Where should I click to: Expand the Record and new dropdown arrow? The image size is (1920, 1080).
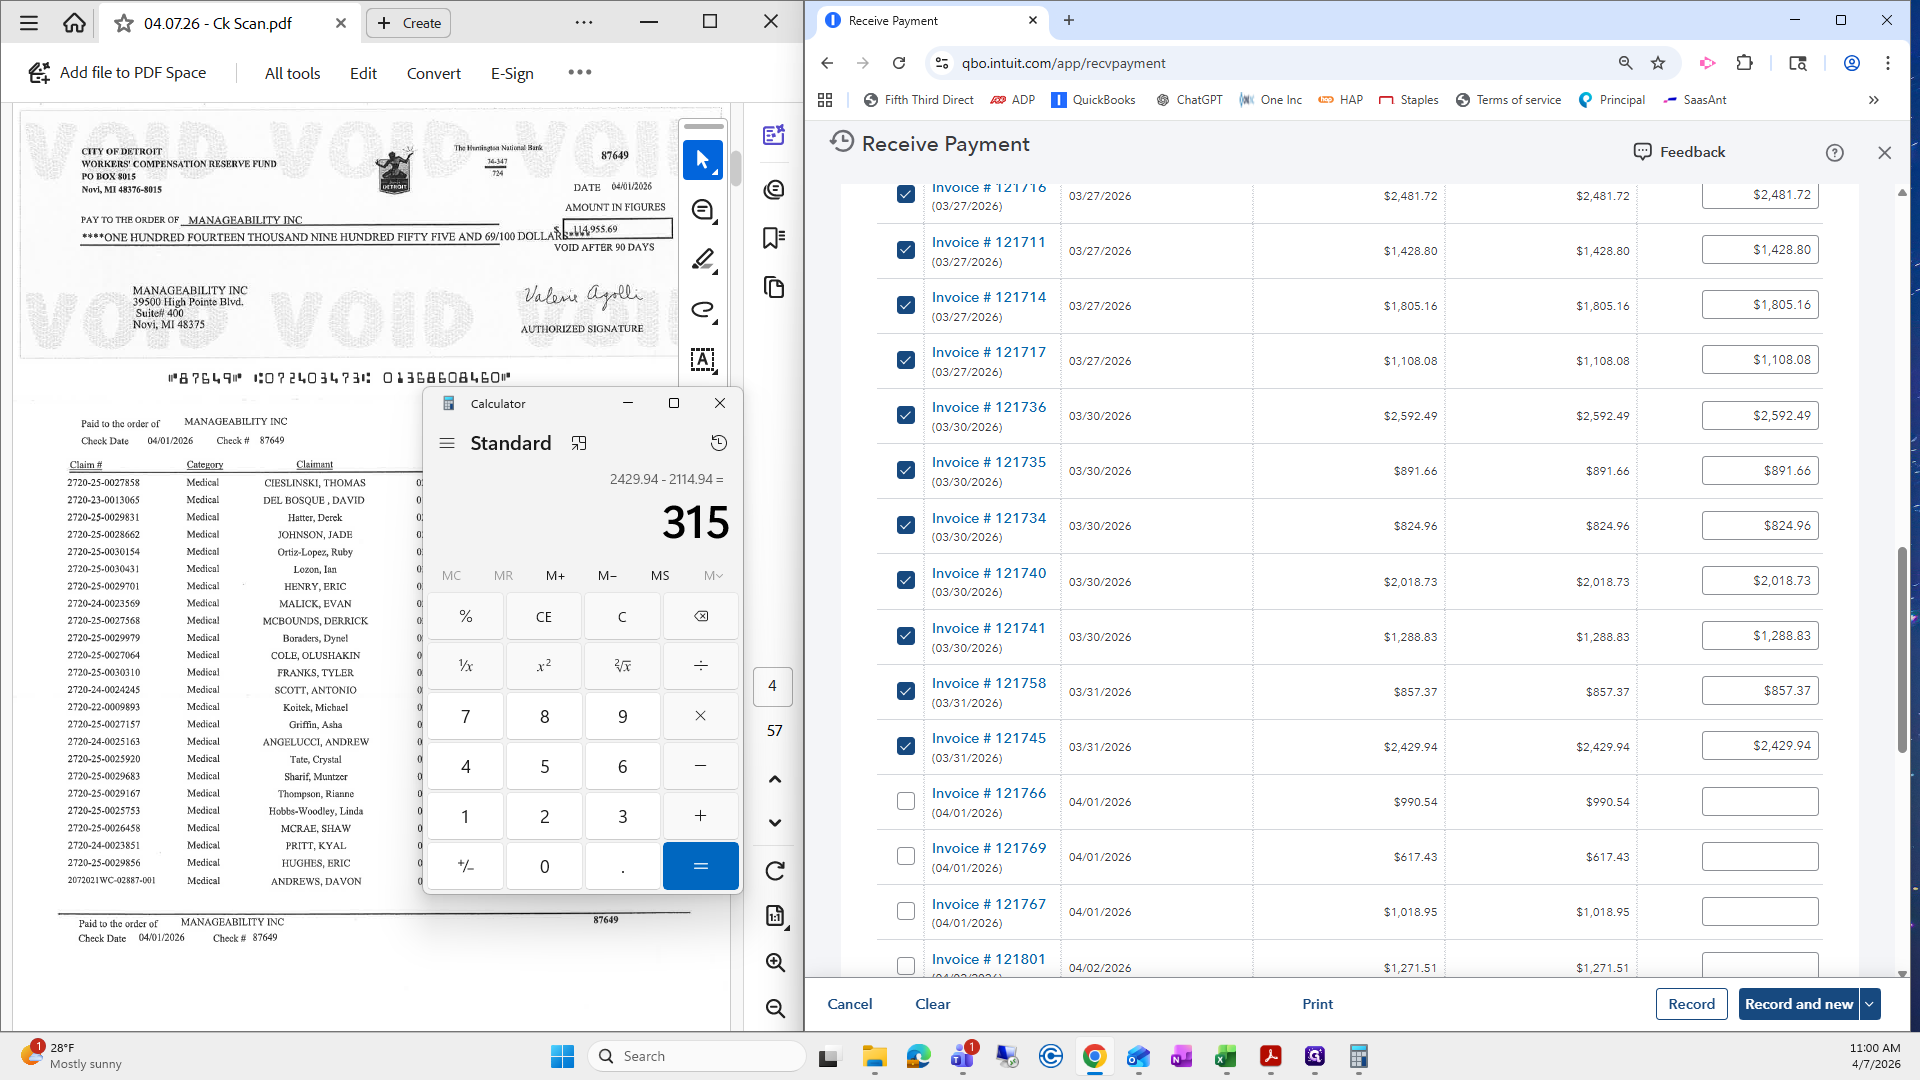click(1869, 1004)
